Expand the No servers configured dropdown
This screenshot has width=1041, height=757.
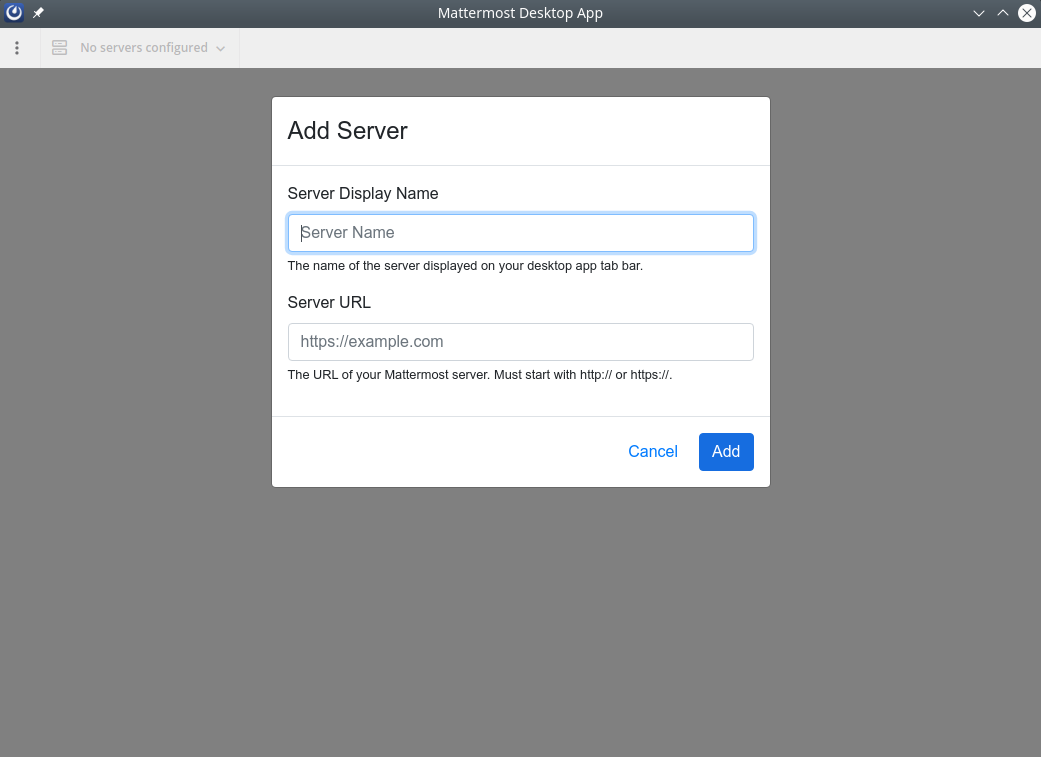140,48
